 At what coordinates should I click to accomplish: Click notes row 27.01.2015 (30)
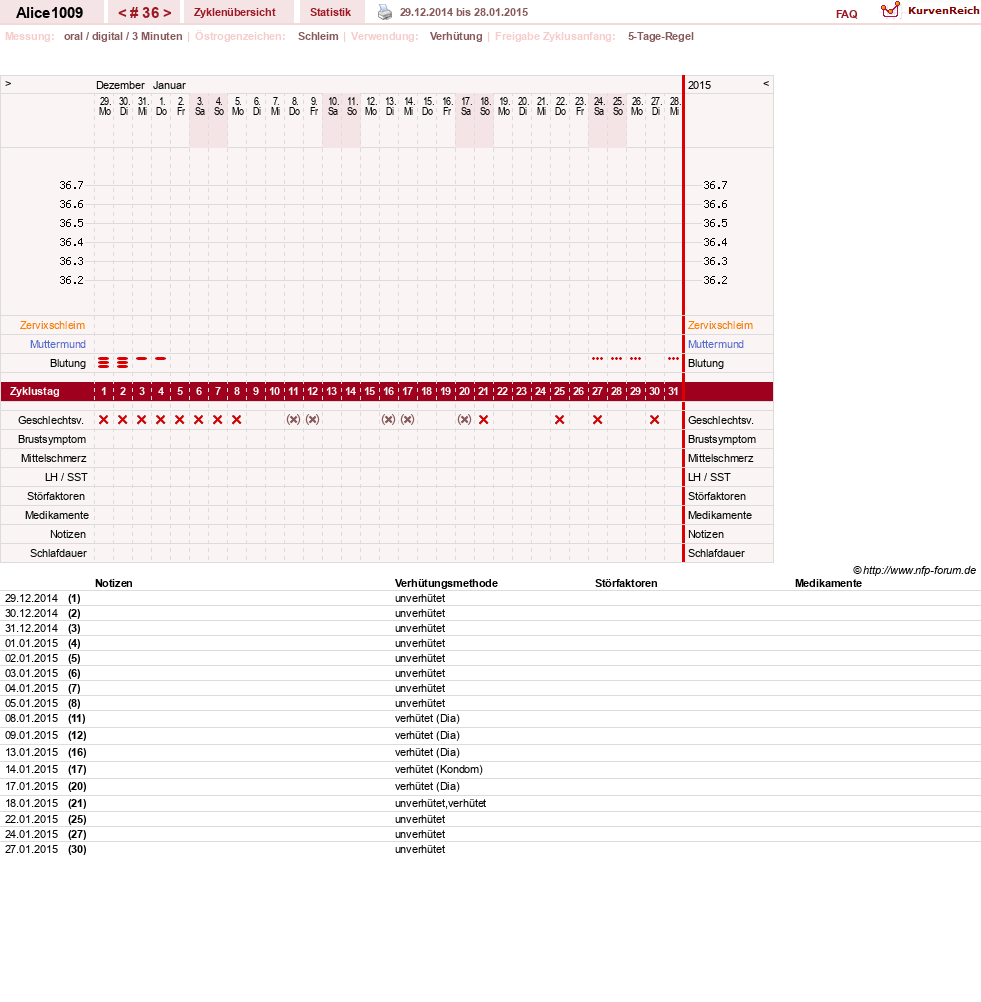(x=490, y=849)
